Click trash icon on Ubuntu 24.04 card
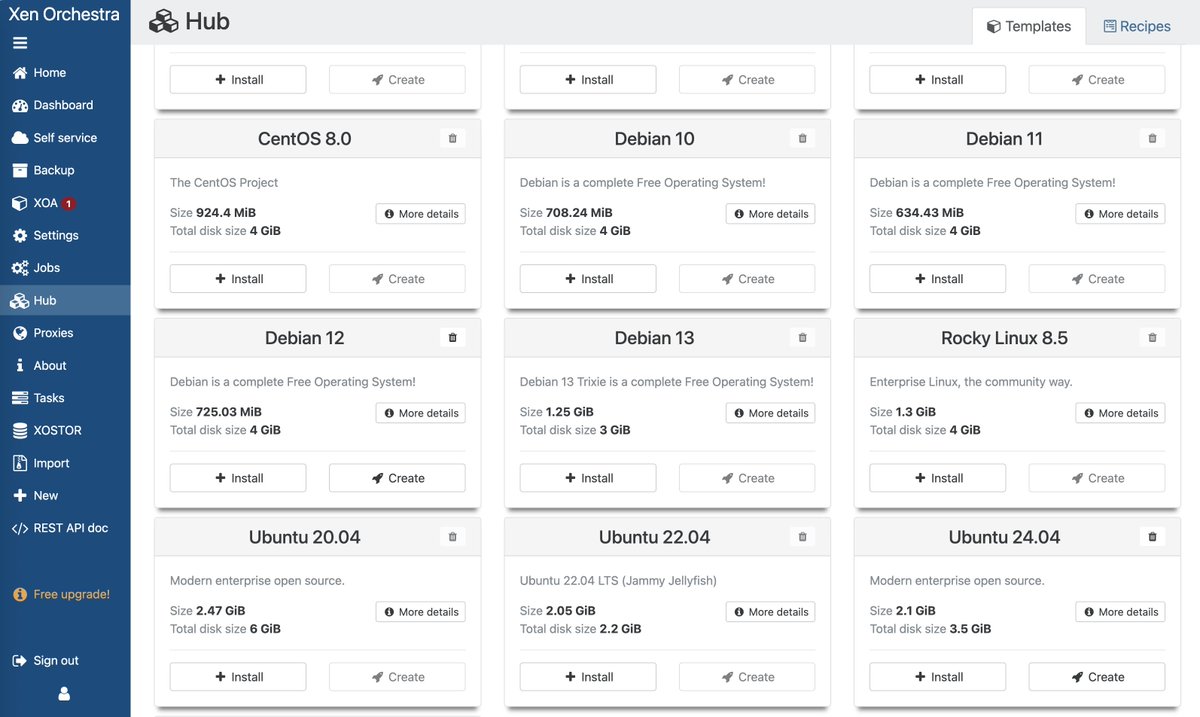The height and width of the screenshot is (717, 1200). (1152, 537)
